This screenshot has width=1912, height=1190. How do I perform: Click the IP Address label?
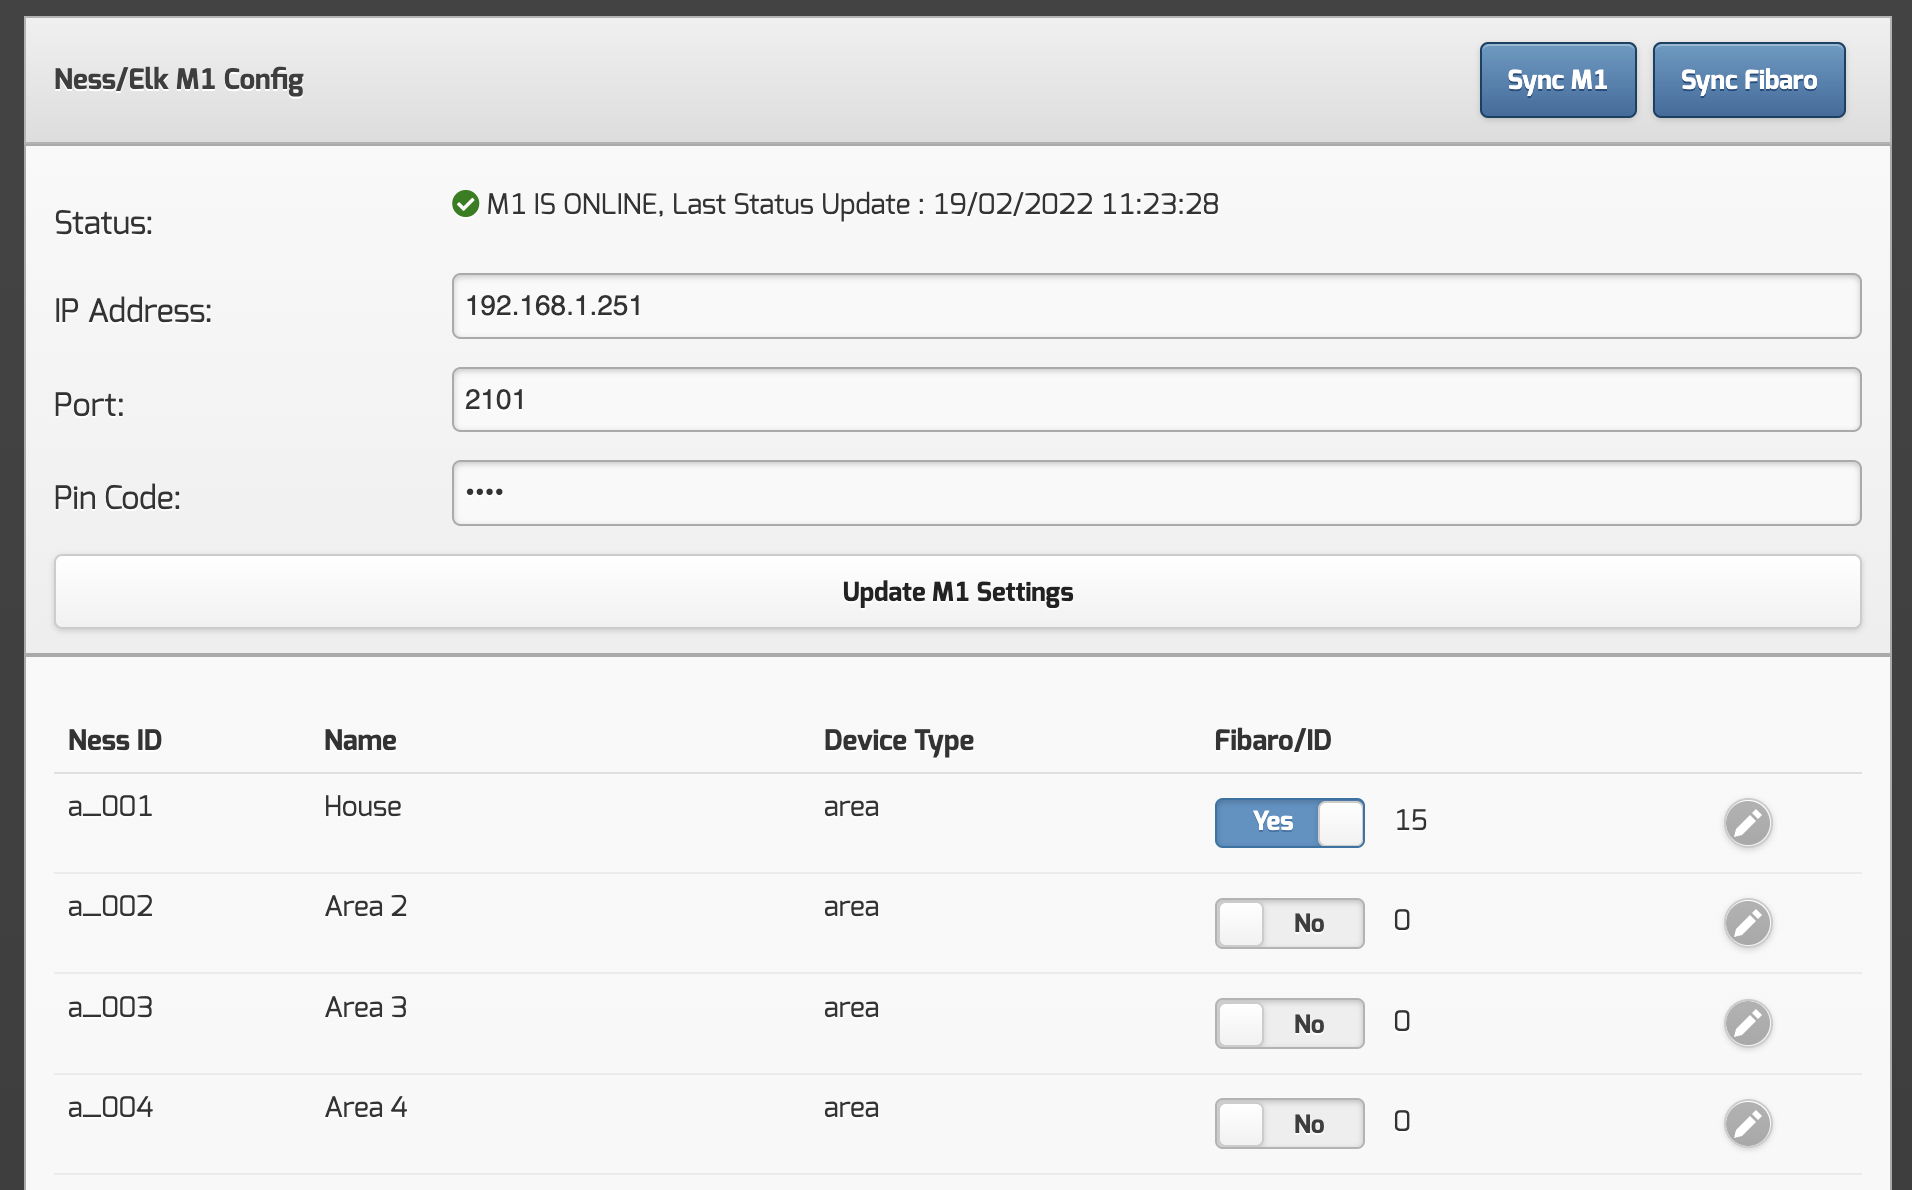click(x=133, y=311)
